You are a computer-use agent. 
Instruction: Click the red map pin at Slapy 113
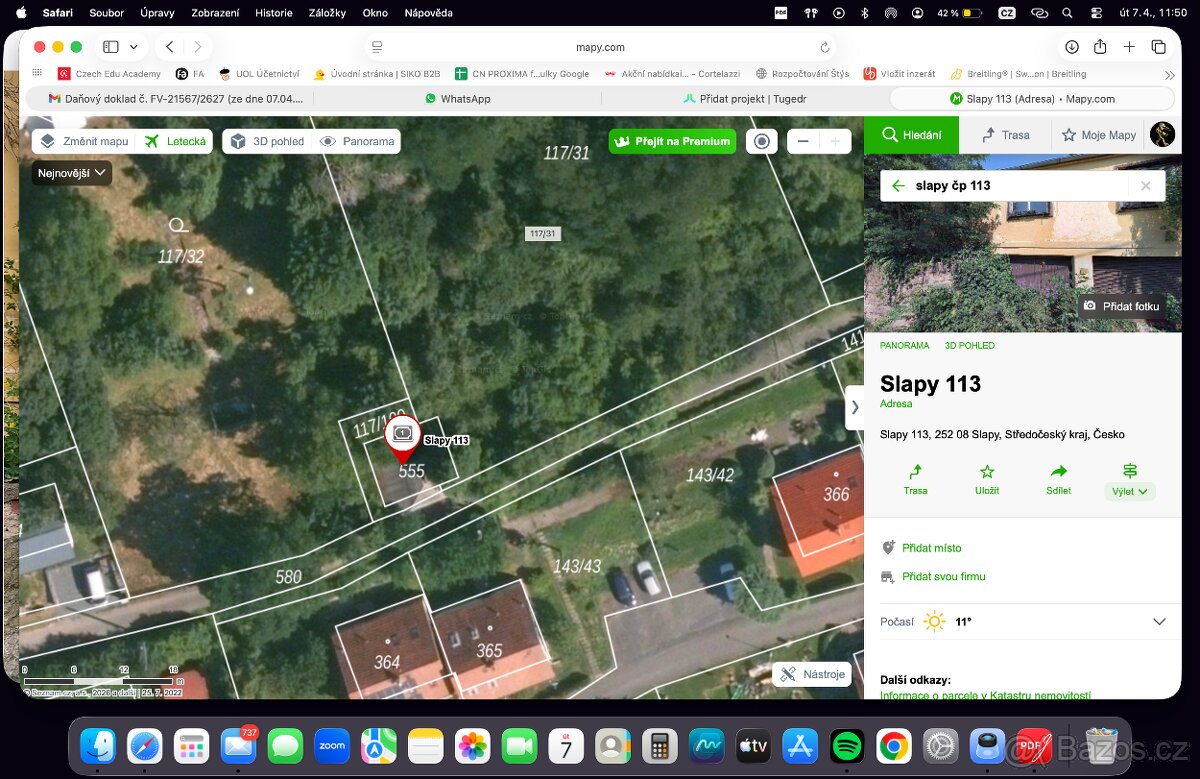[402, 438]
